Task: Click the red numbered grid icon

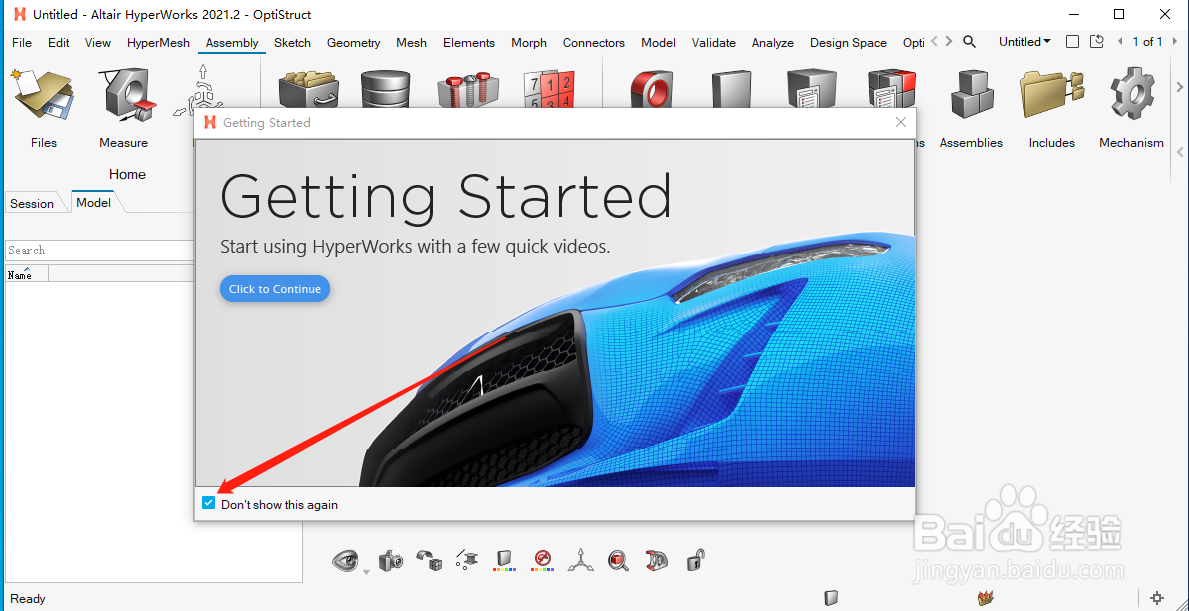Action: point(550,89)
